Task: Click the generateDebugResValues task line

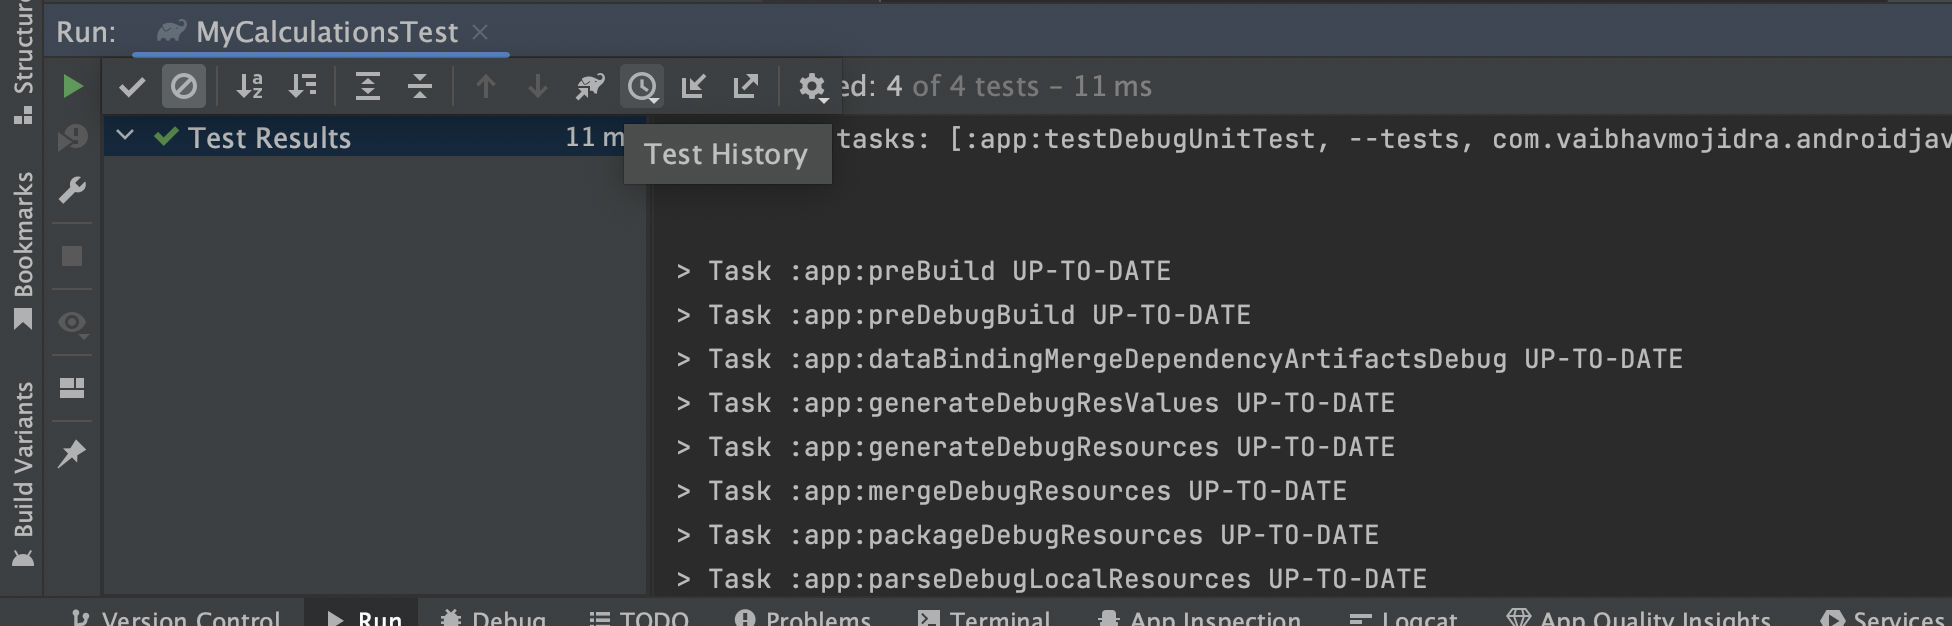Action: 1036,403
